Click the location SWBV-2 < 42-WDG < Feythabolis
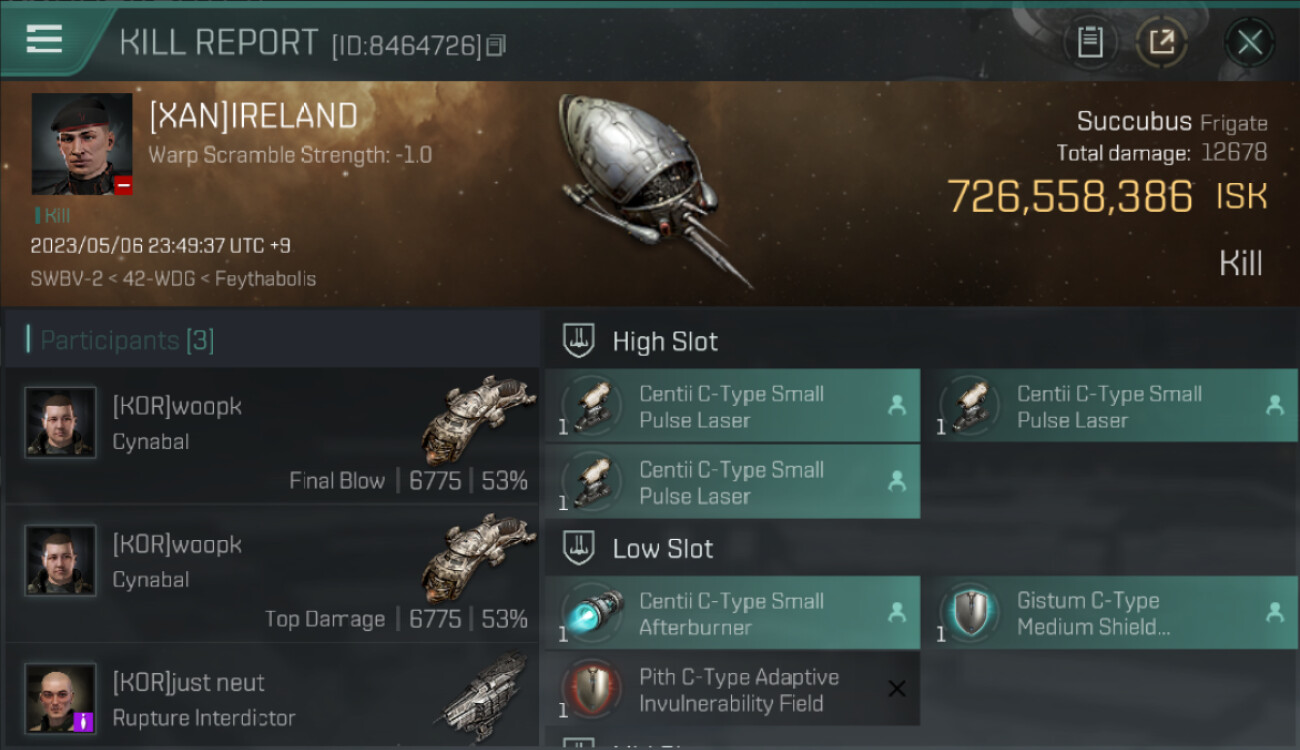 [x=173, y=279]
